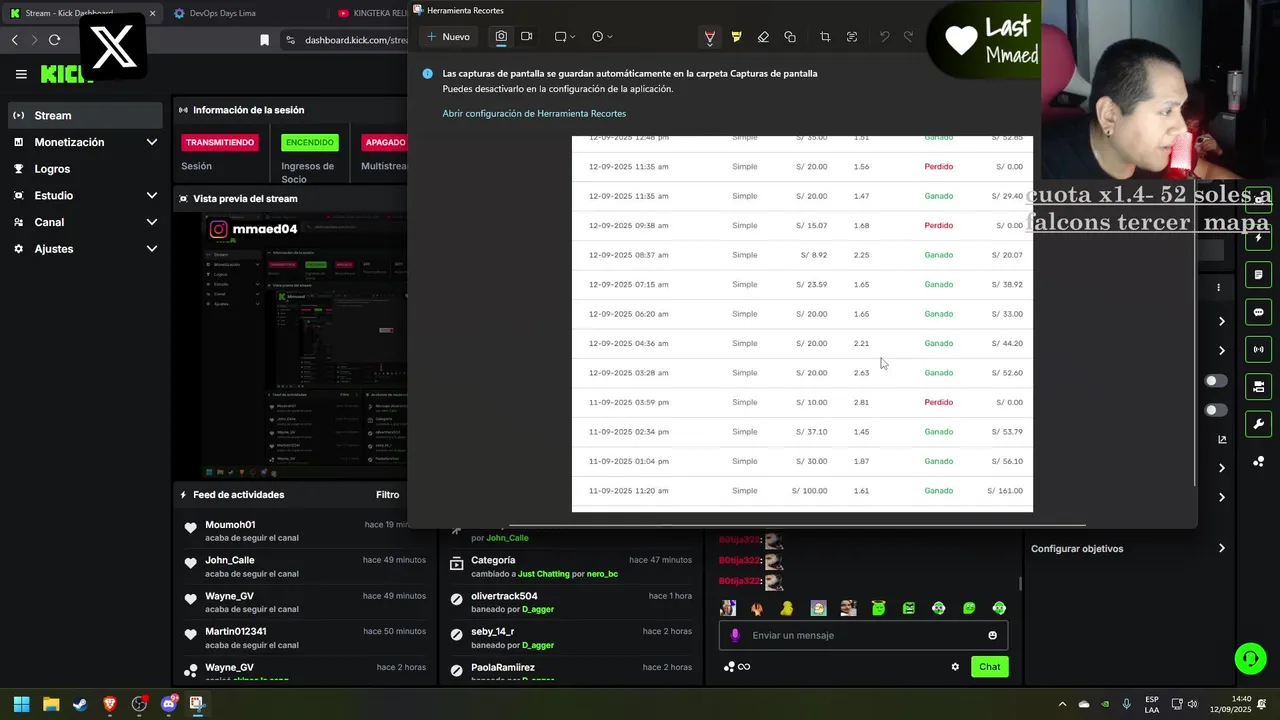Screen dimensions: 1280x720
Task: Click Nuevo to start a new snip
Action: [447, 37]
